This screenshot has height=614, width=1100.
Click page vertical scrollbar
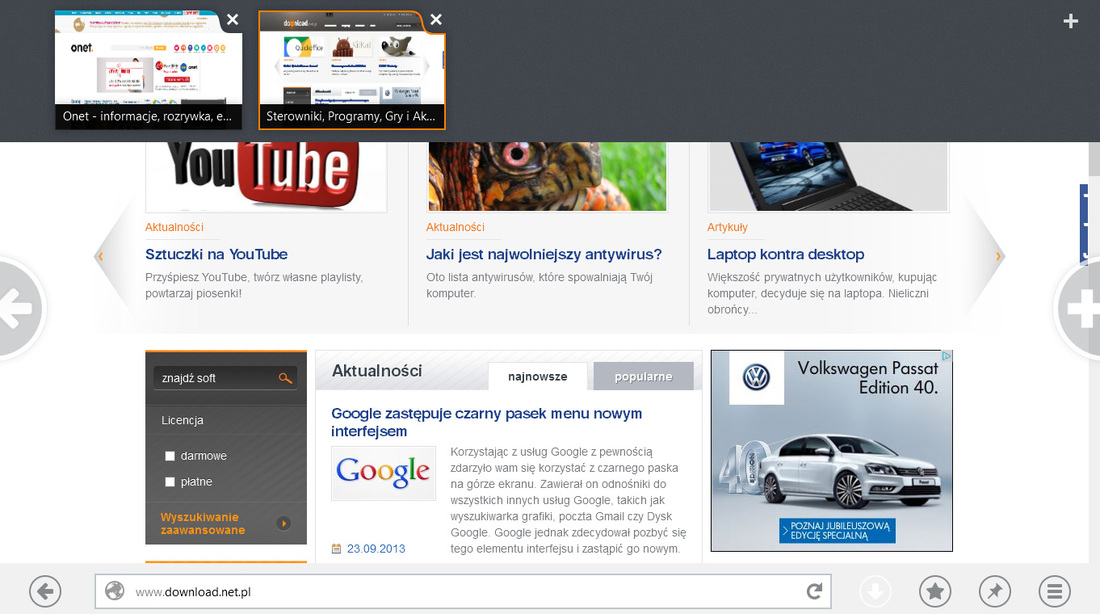(x=1094, y=351)
